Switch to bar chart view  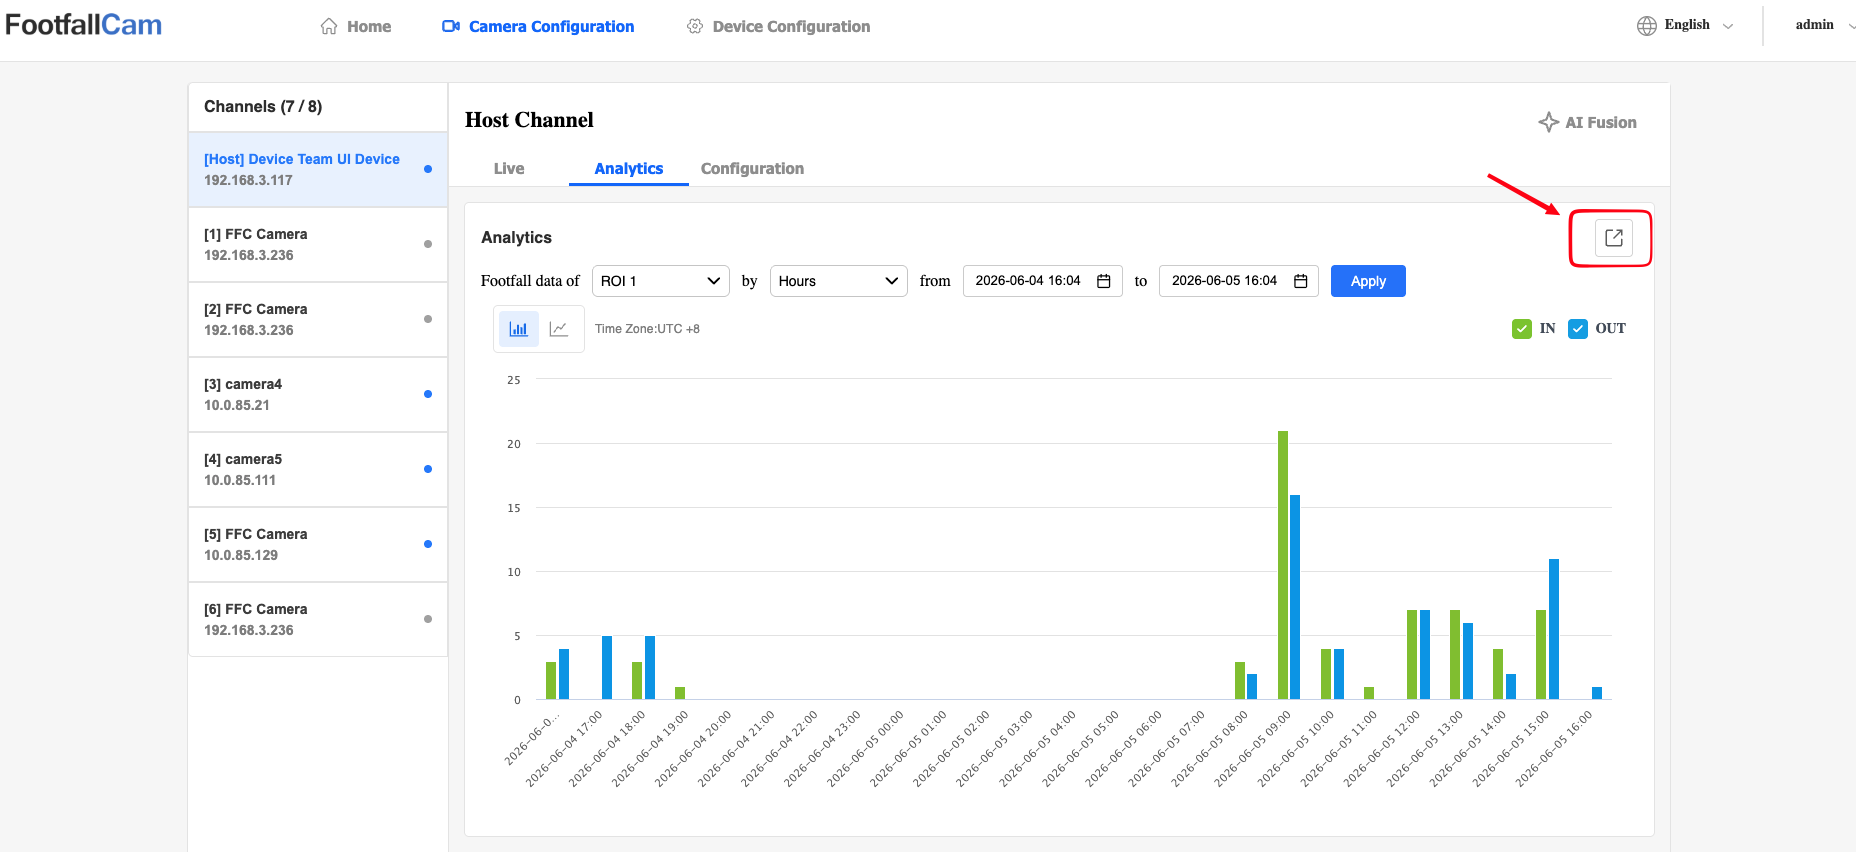(518, 329)
